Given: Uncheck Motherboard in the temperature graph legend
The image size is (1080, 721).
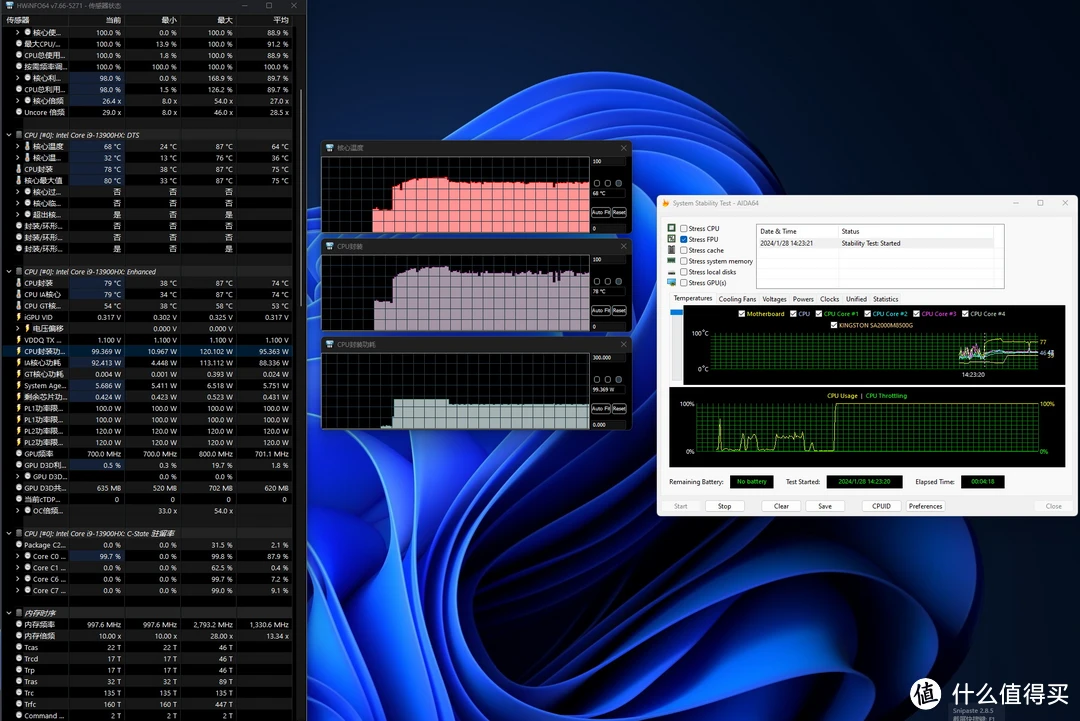Looking at the screenshot, I should click(x=741, y=313).
